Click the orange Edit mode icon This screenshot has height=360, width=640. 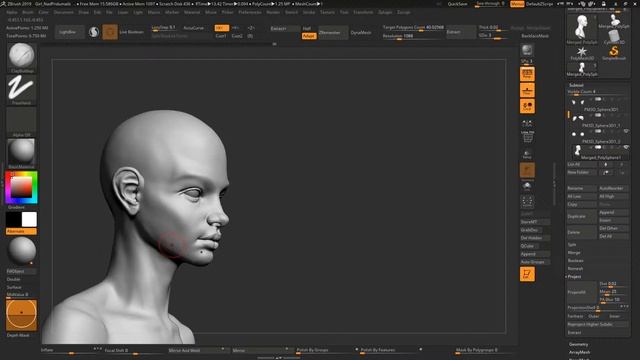(x=527, y=274)
